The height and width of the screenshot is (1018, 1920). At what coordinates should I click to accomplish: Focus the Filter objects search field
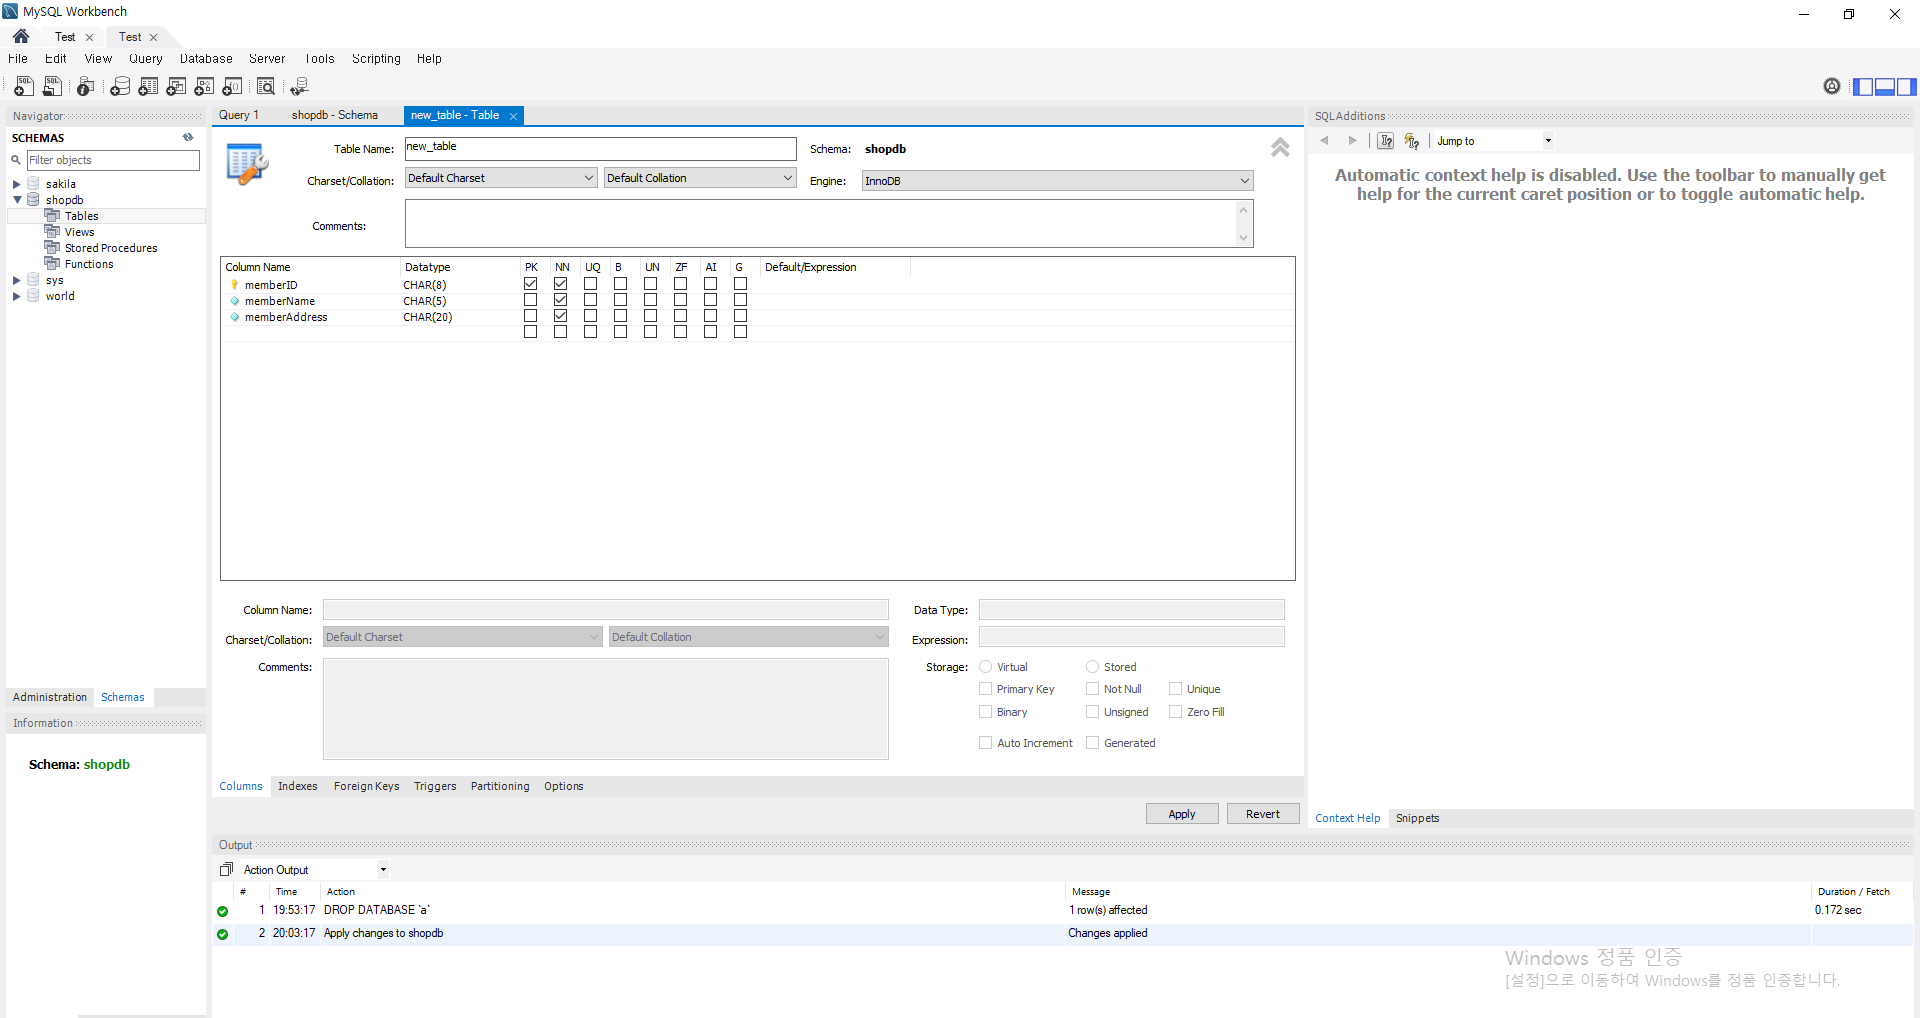113,160
